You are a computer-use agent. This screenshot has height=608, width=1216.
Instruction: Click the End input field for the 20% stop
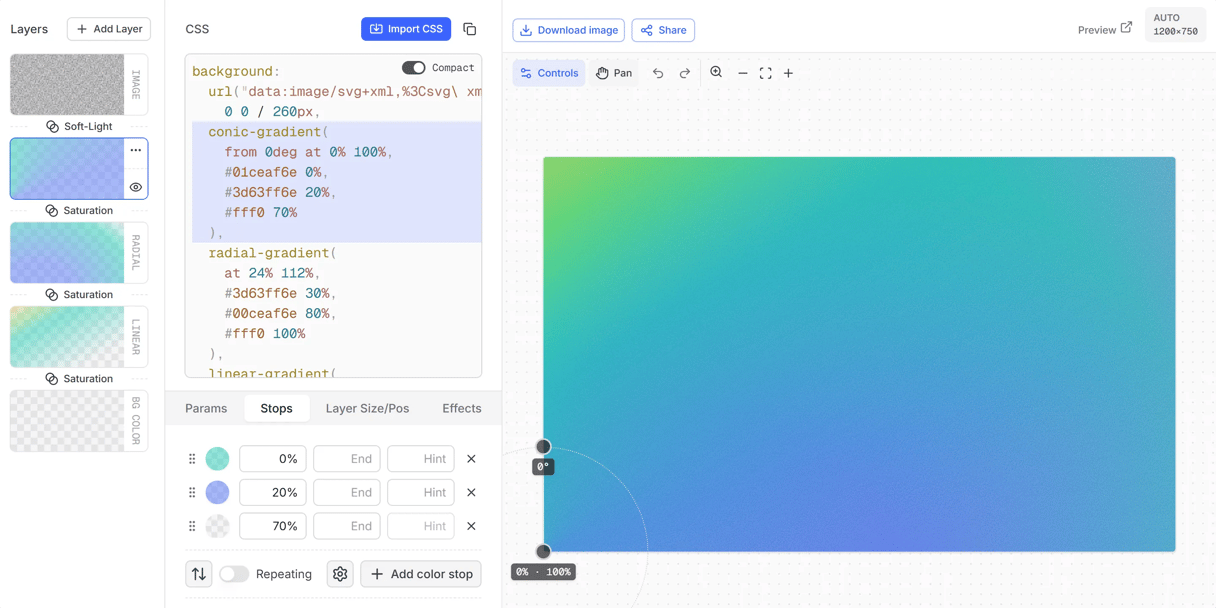[347, 492]
